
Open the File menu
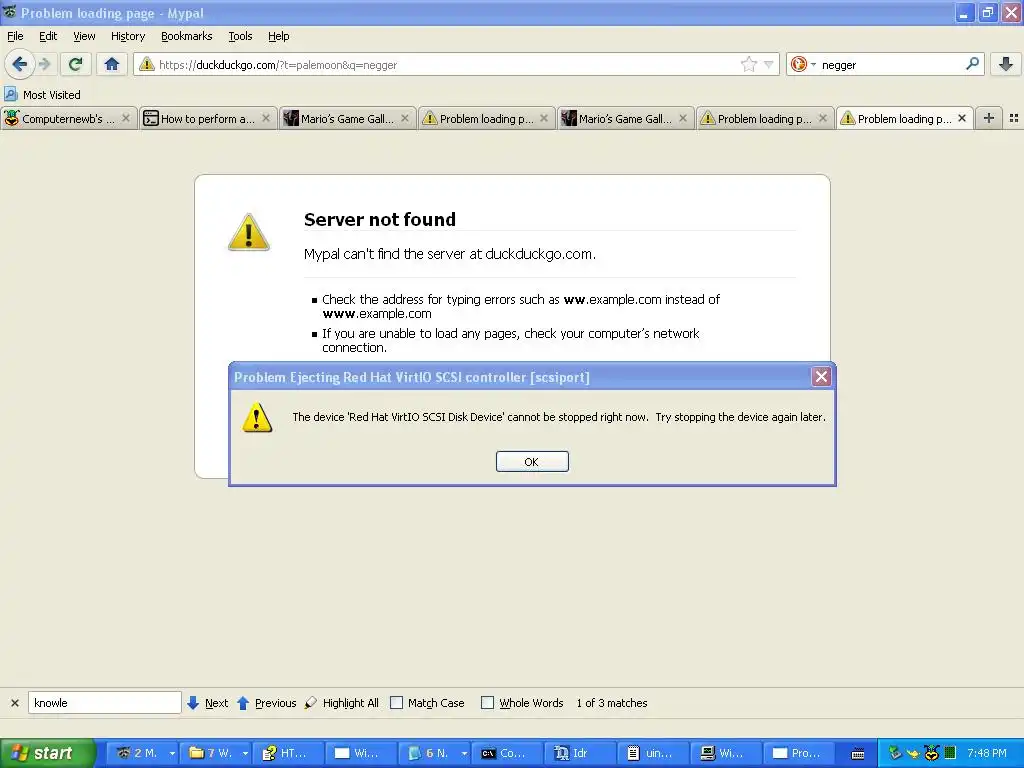tap(15, 36)
